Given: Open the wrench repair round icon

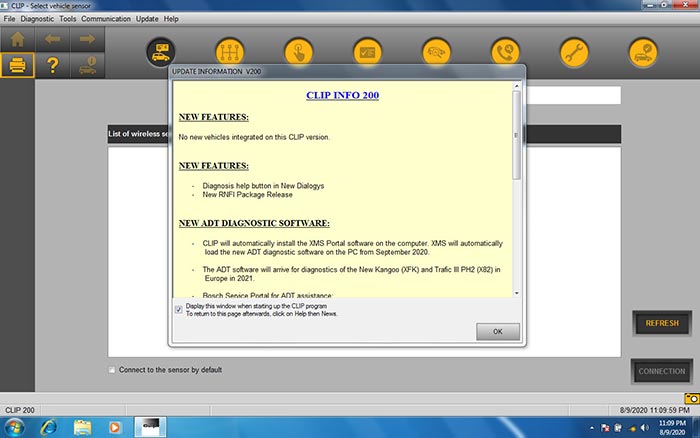Looking at the screenshot, I should (x=574, y=52).
